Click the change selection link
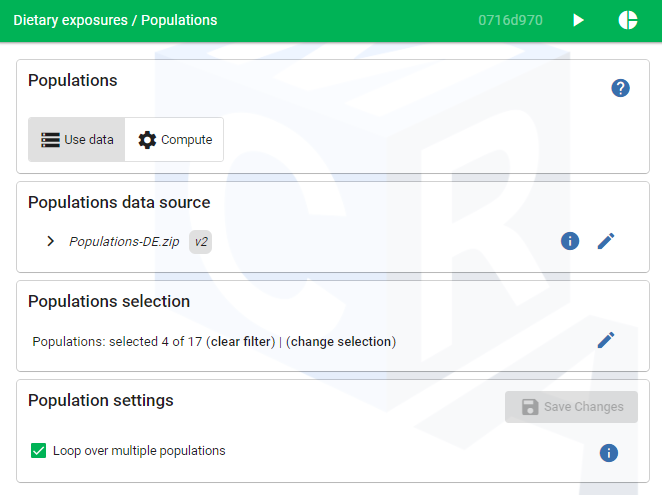The width and height of the screenshot is (662, 495). 341,342
